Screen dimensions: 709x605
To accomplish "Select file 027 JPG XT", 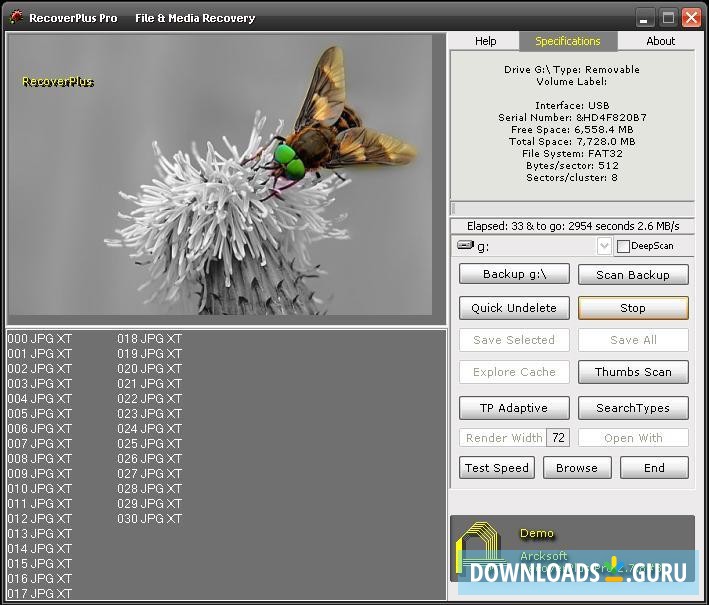I will [150, 473].
